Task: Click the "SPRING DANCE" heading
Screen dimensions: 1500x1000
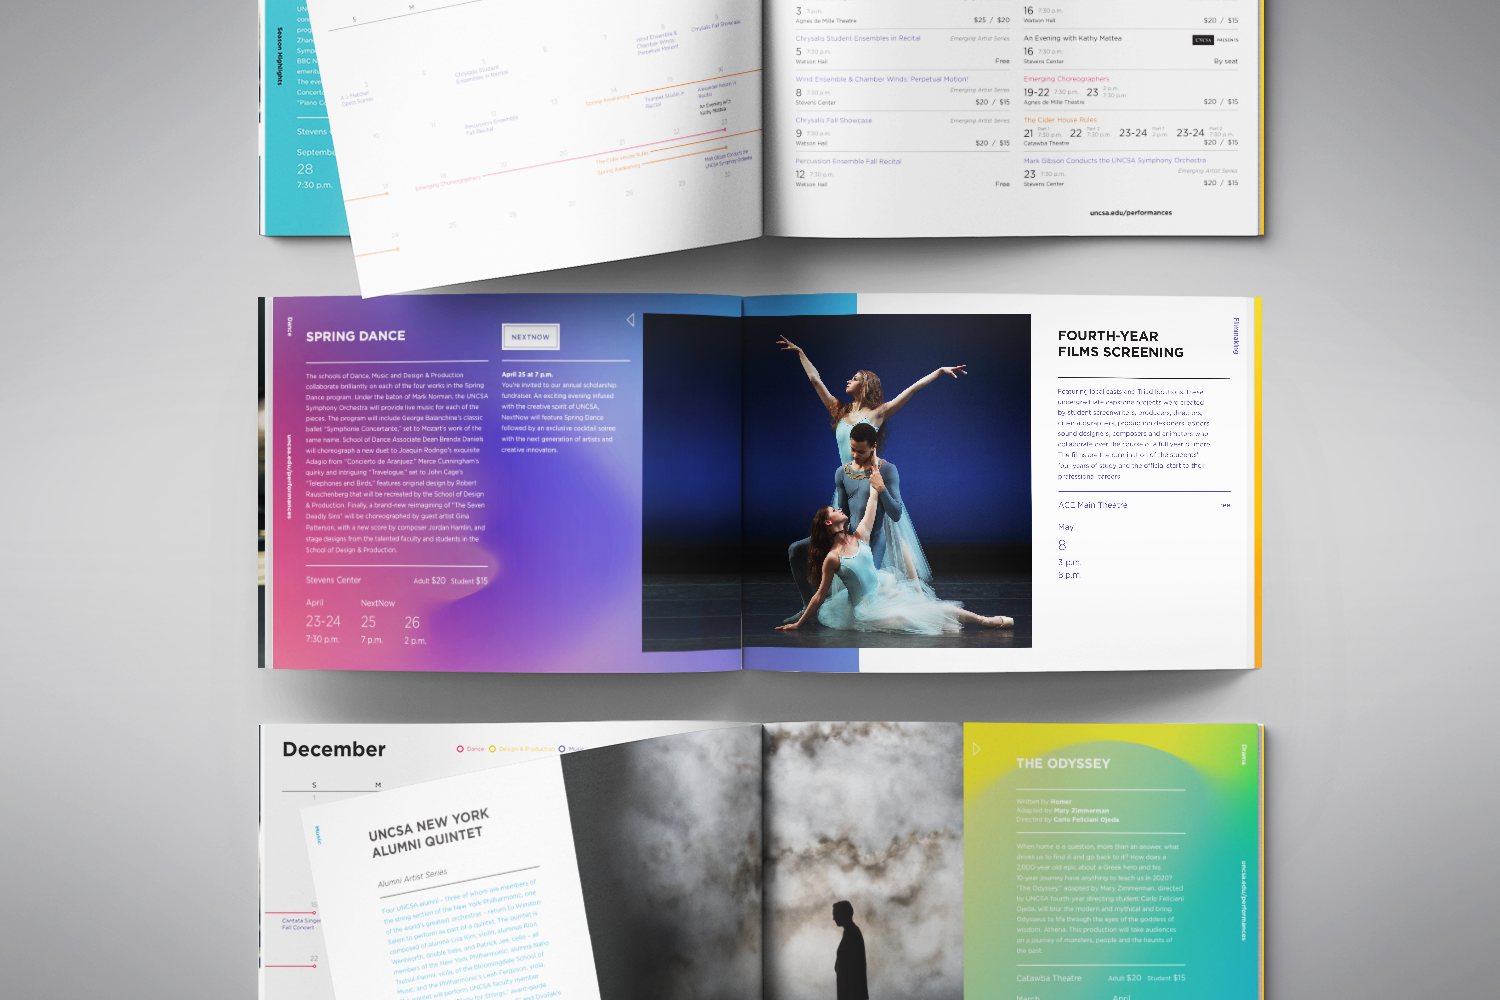Action: click(x=355, y=336)
